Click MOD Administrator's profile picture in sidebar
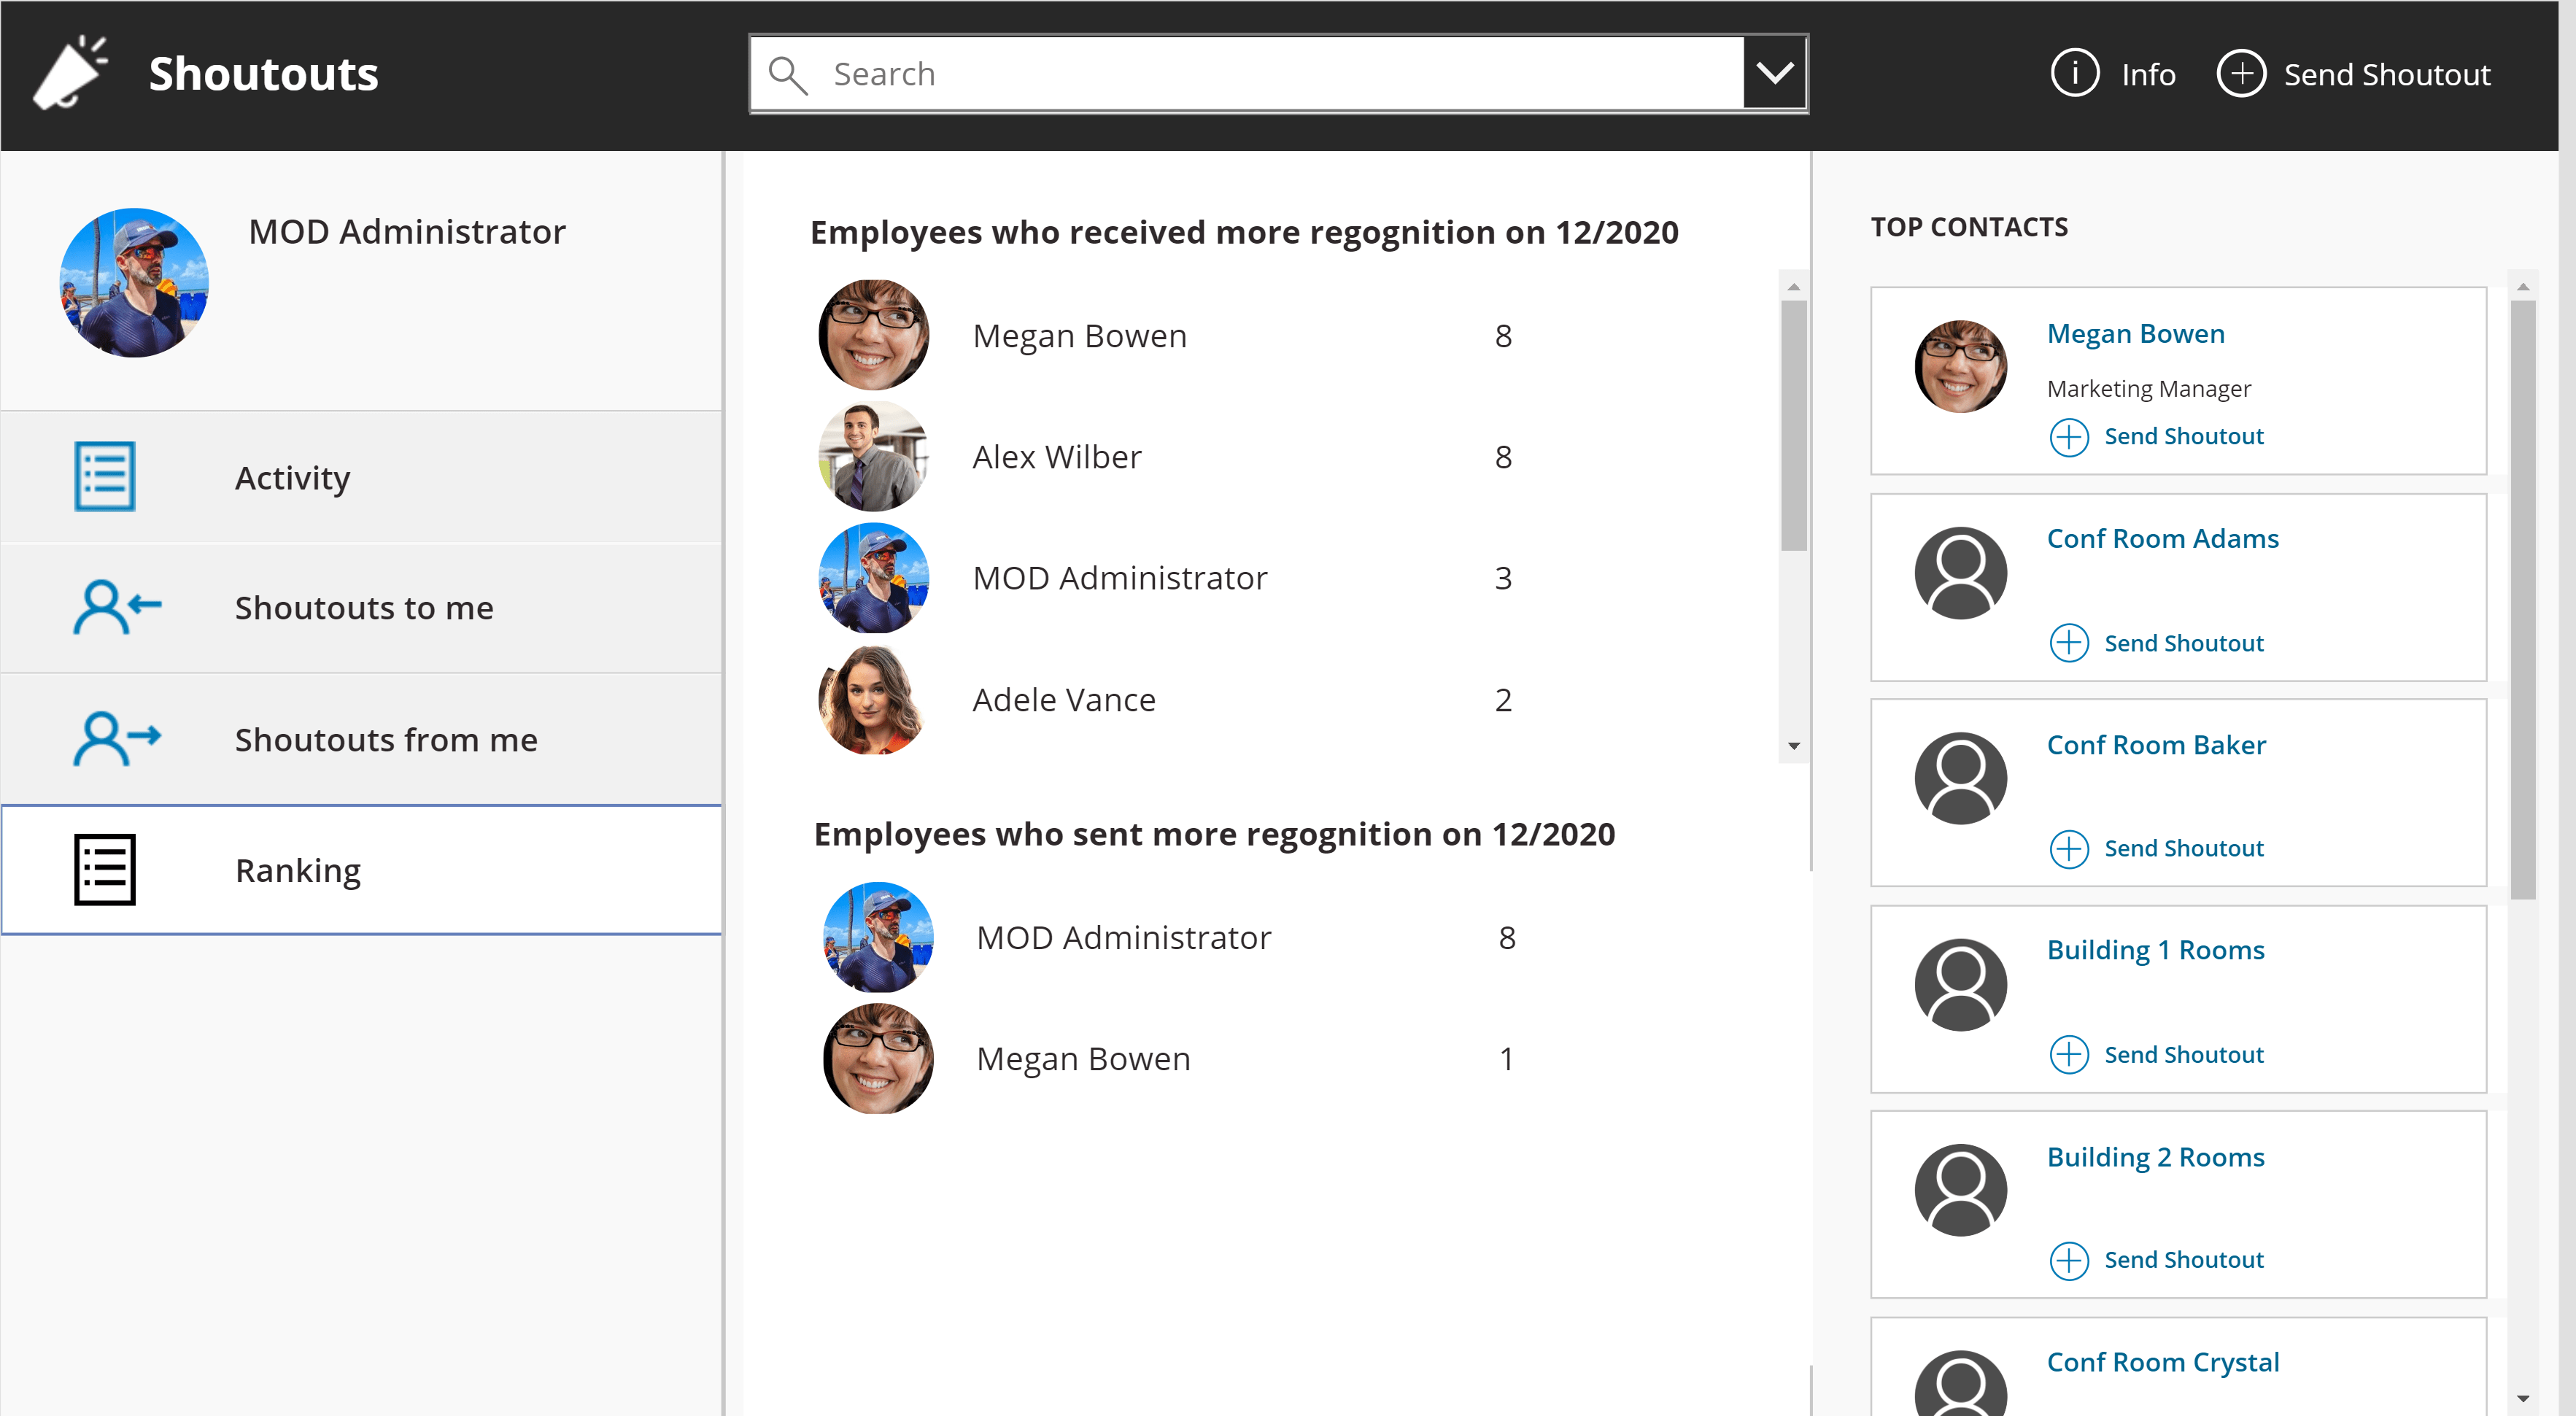Image resolution: width=2576 pixels, height=1416 pixels. click(x=134, y=283)
